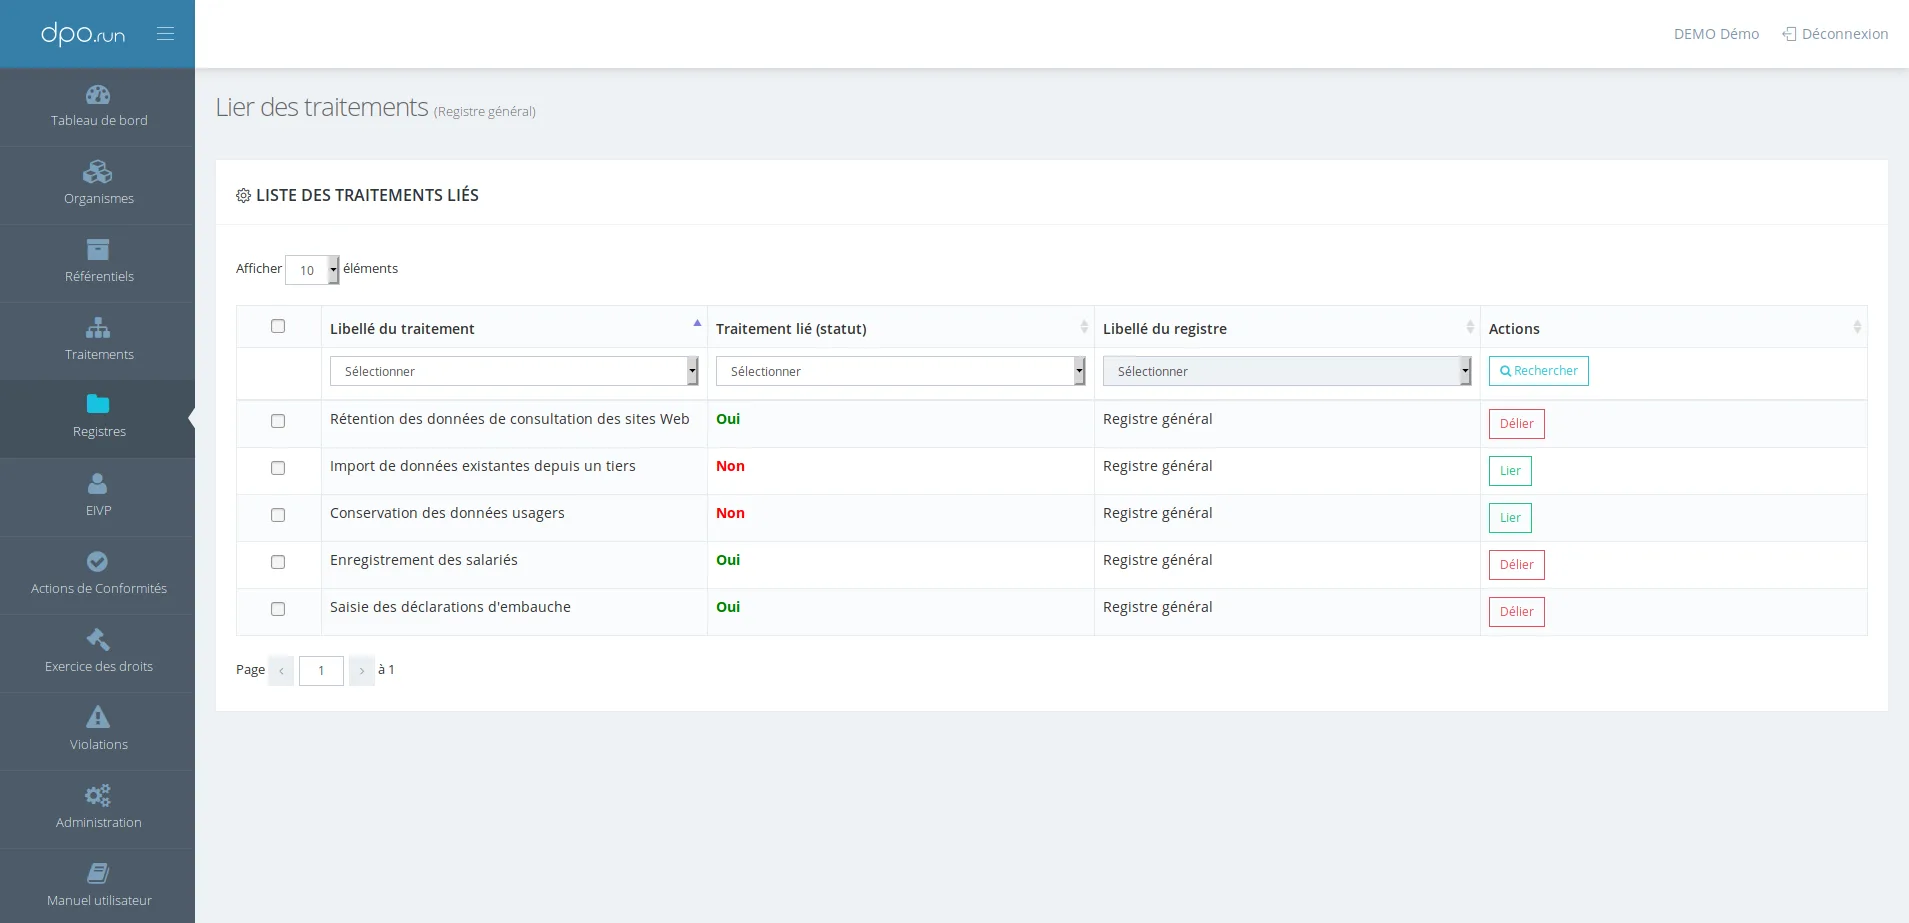Go to Référentiels menu label
The width and height of the screenshot is (1909, 923).
99,276
